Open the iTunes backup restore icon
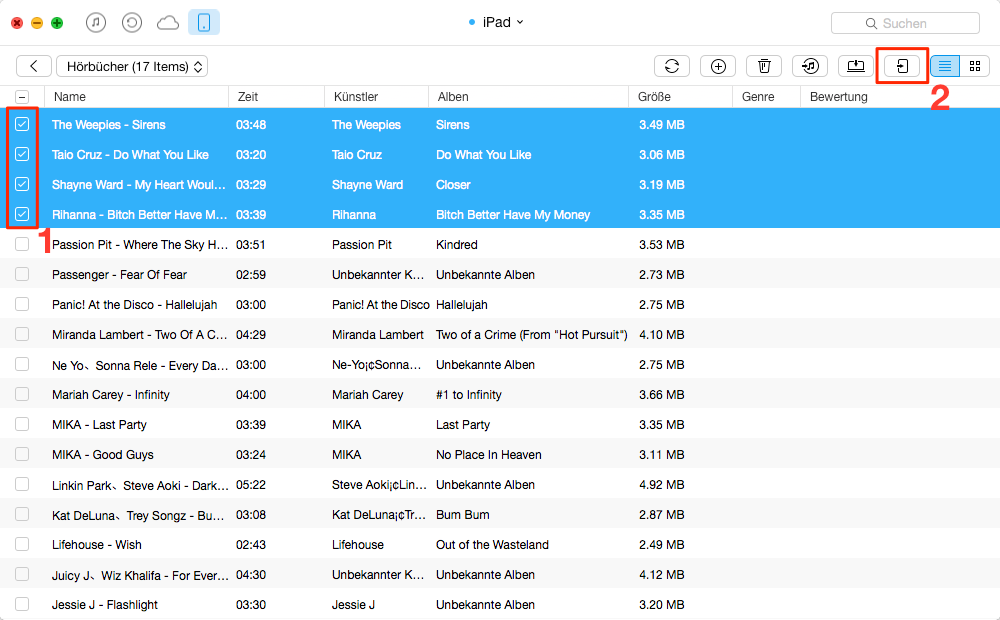The height and width of the screenshot is (620, 1000). pos(131,23)
